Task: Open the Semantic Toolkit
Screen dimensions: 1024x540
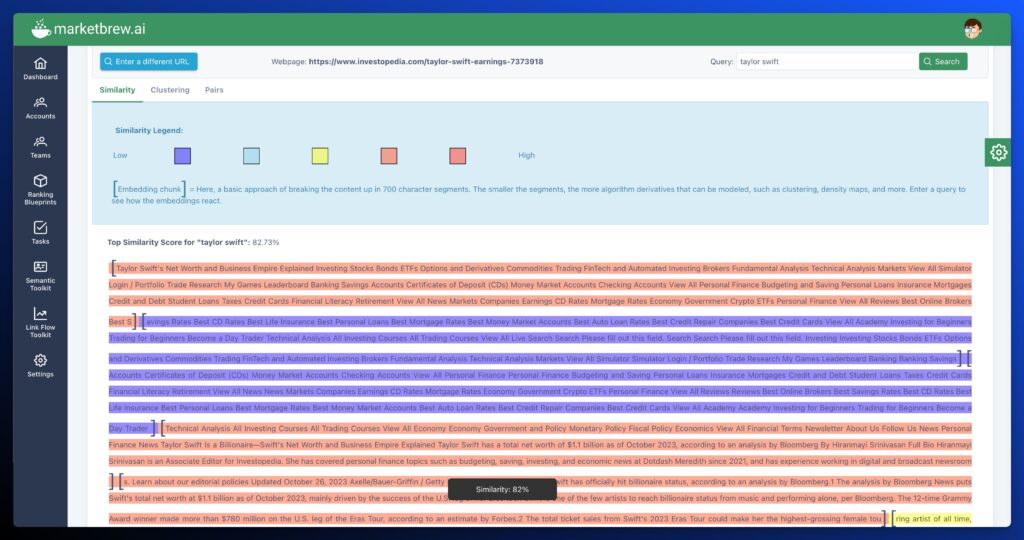Action: point(40,275)
